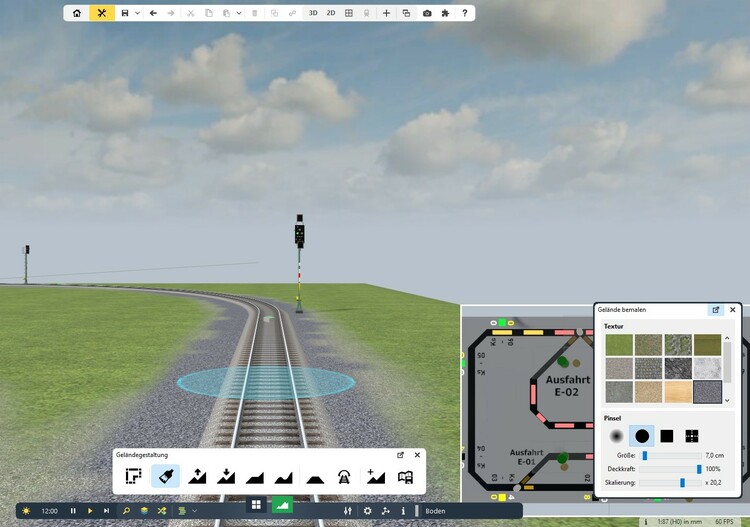Click the train cab view icon

366,13
